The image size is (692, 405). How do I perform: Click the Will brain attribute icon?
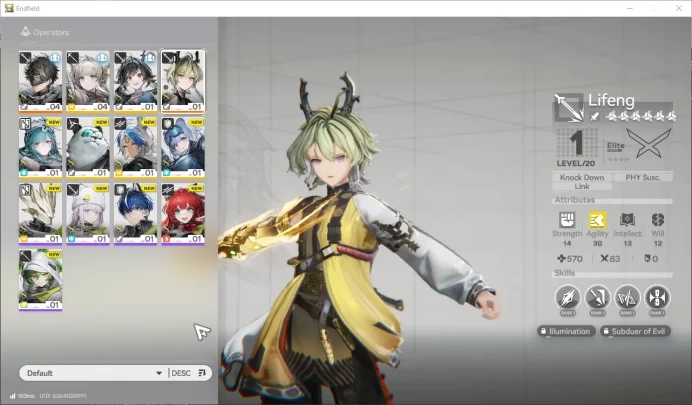657,220
